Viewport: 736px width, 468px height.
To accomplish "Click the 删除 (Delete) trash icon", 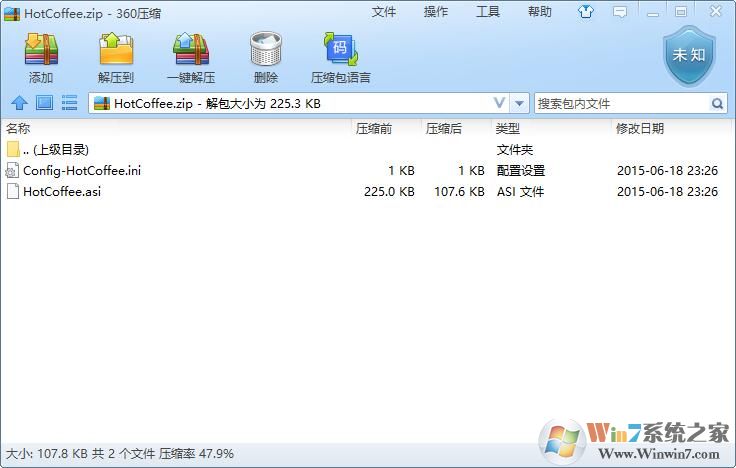I will point(266,49).
